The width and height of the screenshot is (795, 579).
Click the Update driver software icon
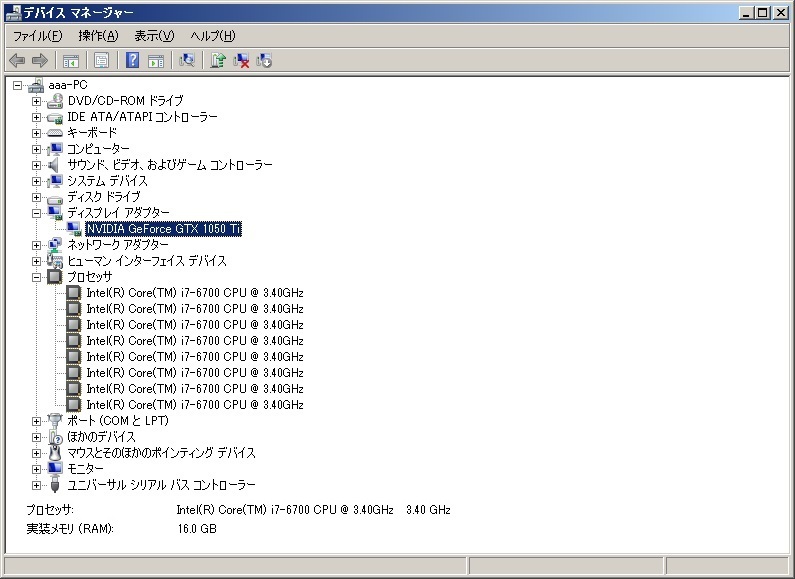(x=218, y=60)
